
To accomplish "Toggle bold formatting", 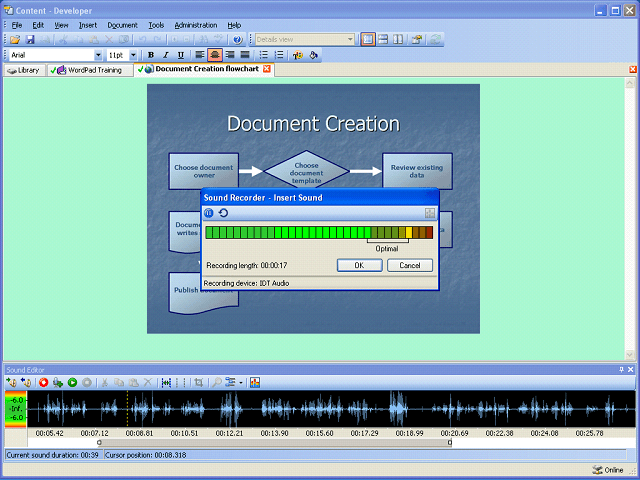I will [x=151, y=55].
